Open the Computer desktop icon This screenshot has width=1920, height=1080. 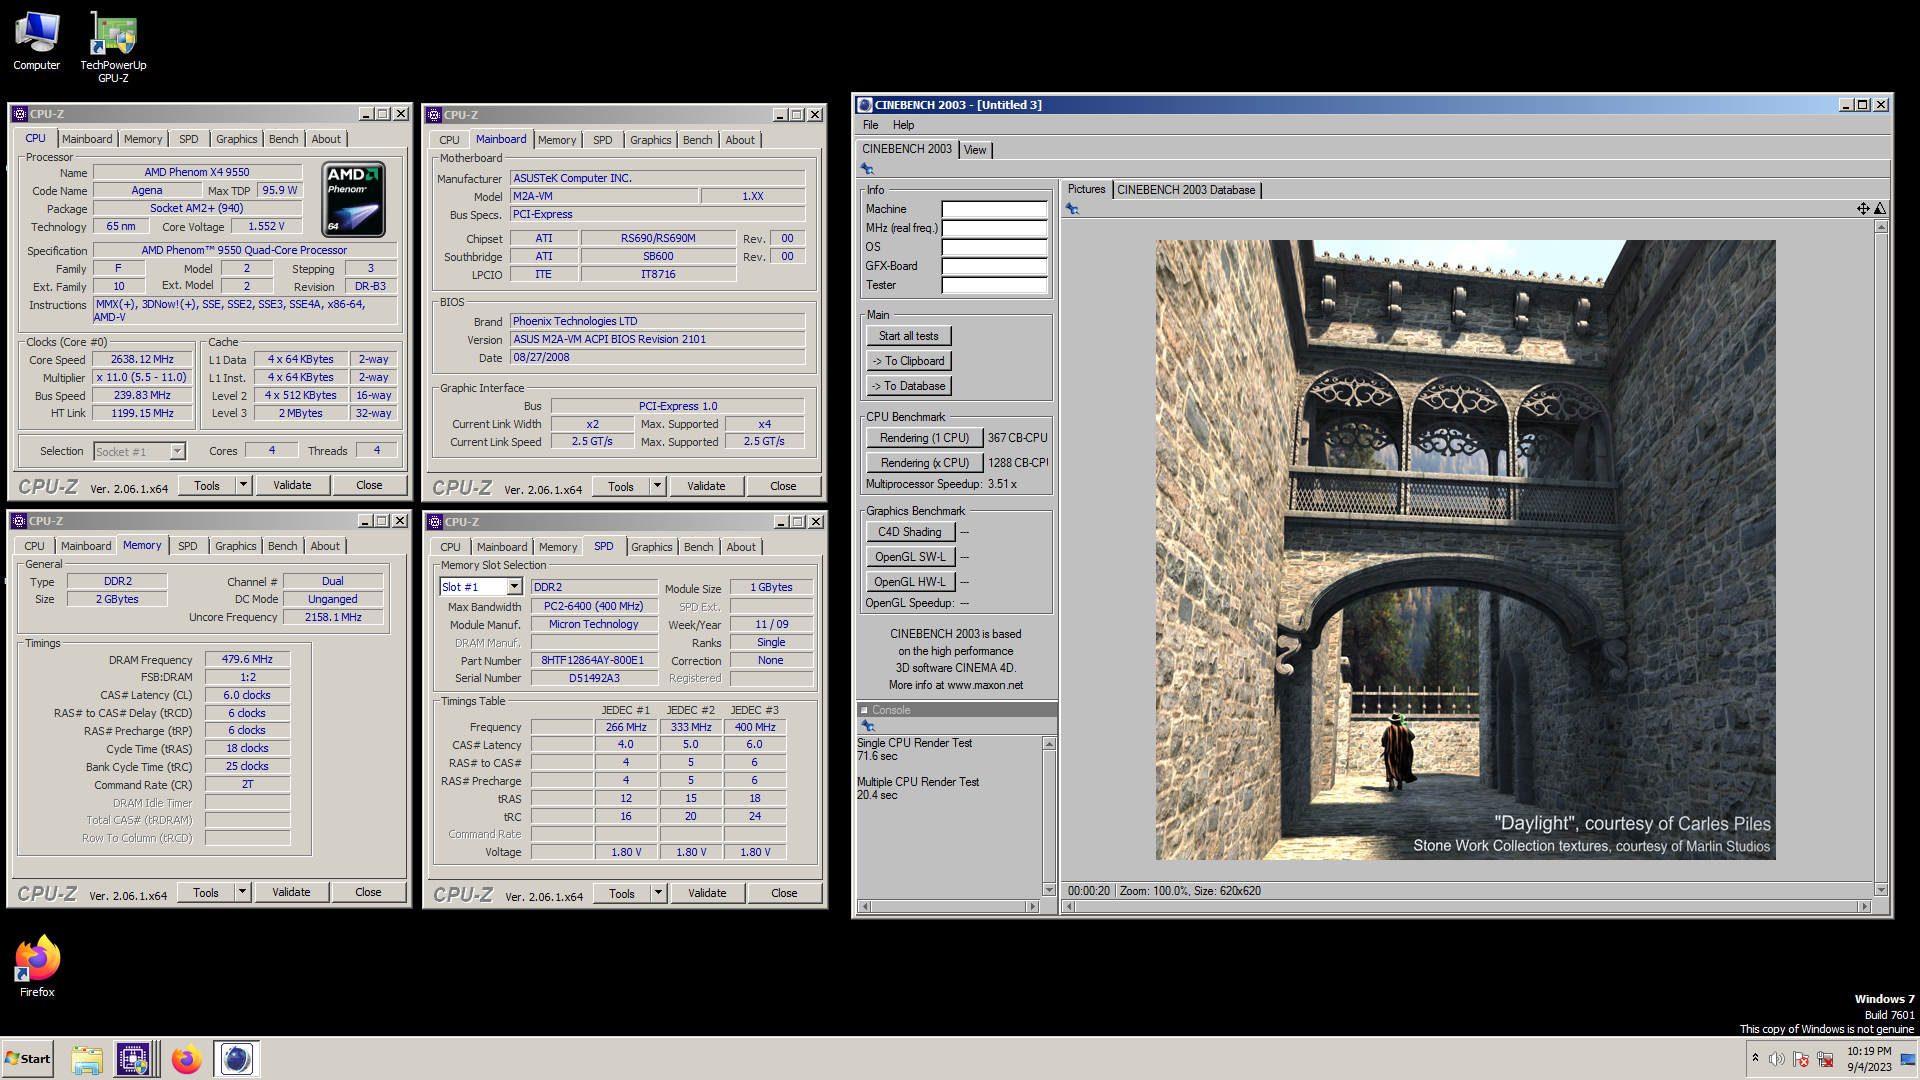point(36,41)
